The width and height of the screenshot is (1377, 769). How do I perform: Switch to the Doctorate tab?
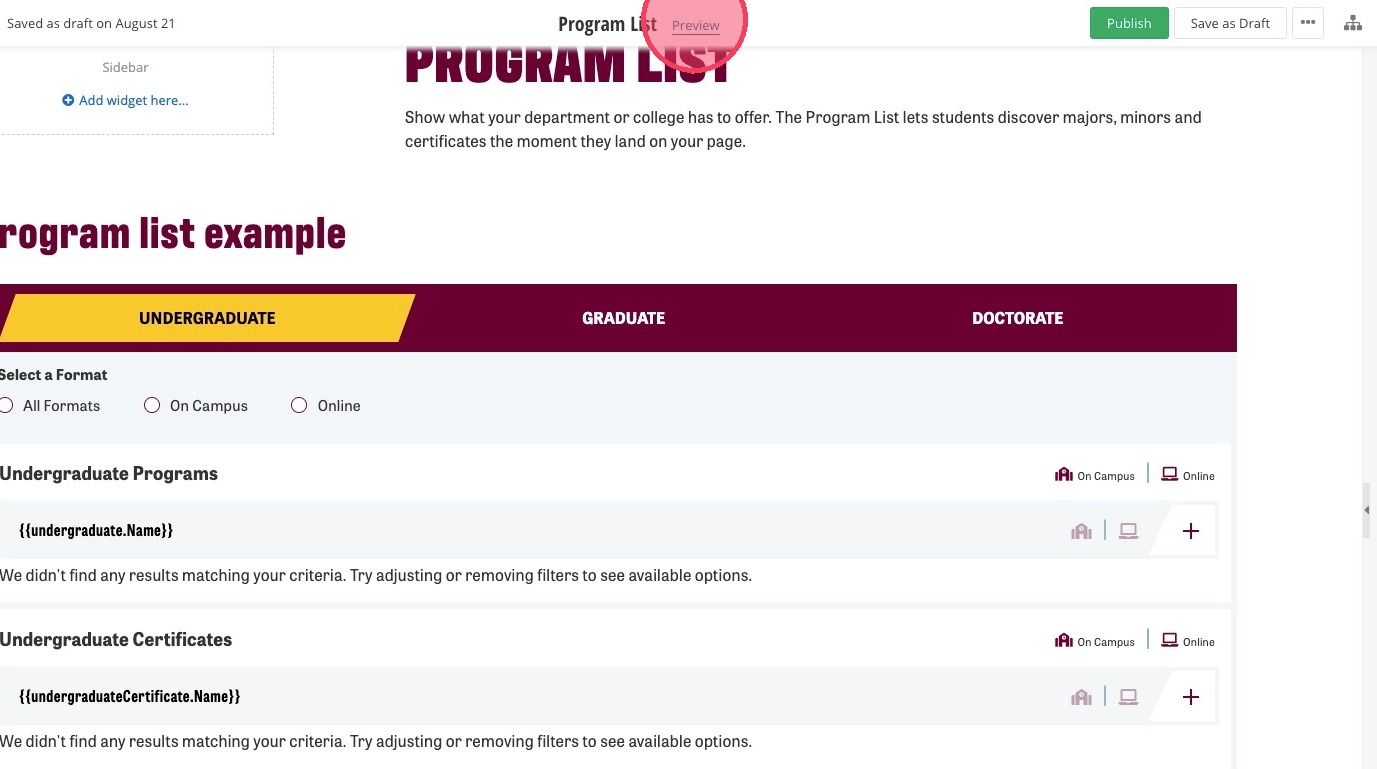pos(1017,318)
